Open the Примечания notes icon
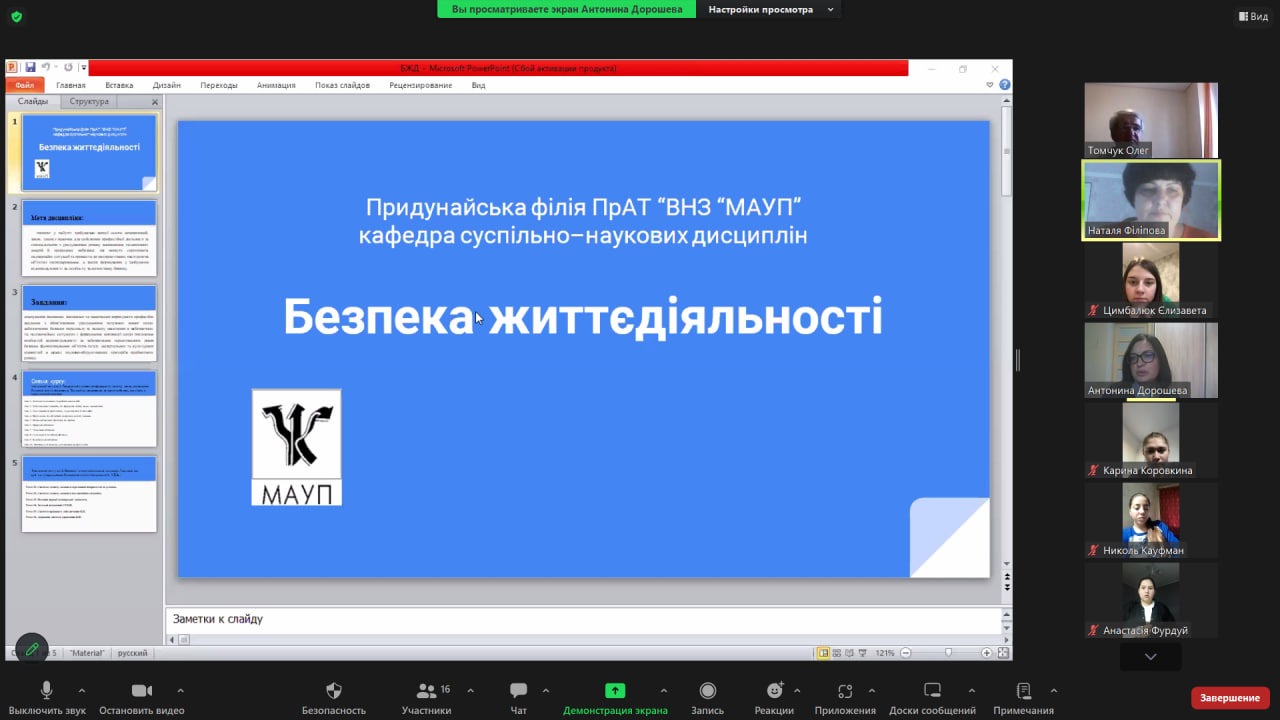 point(1023,691)
